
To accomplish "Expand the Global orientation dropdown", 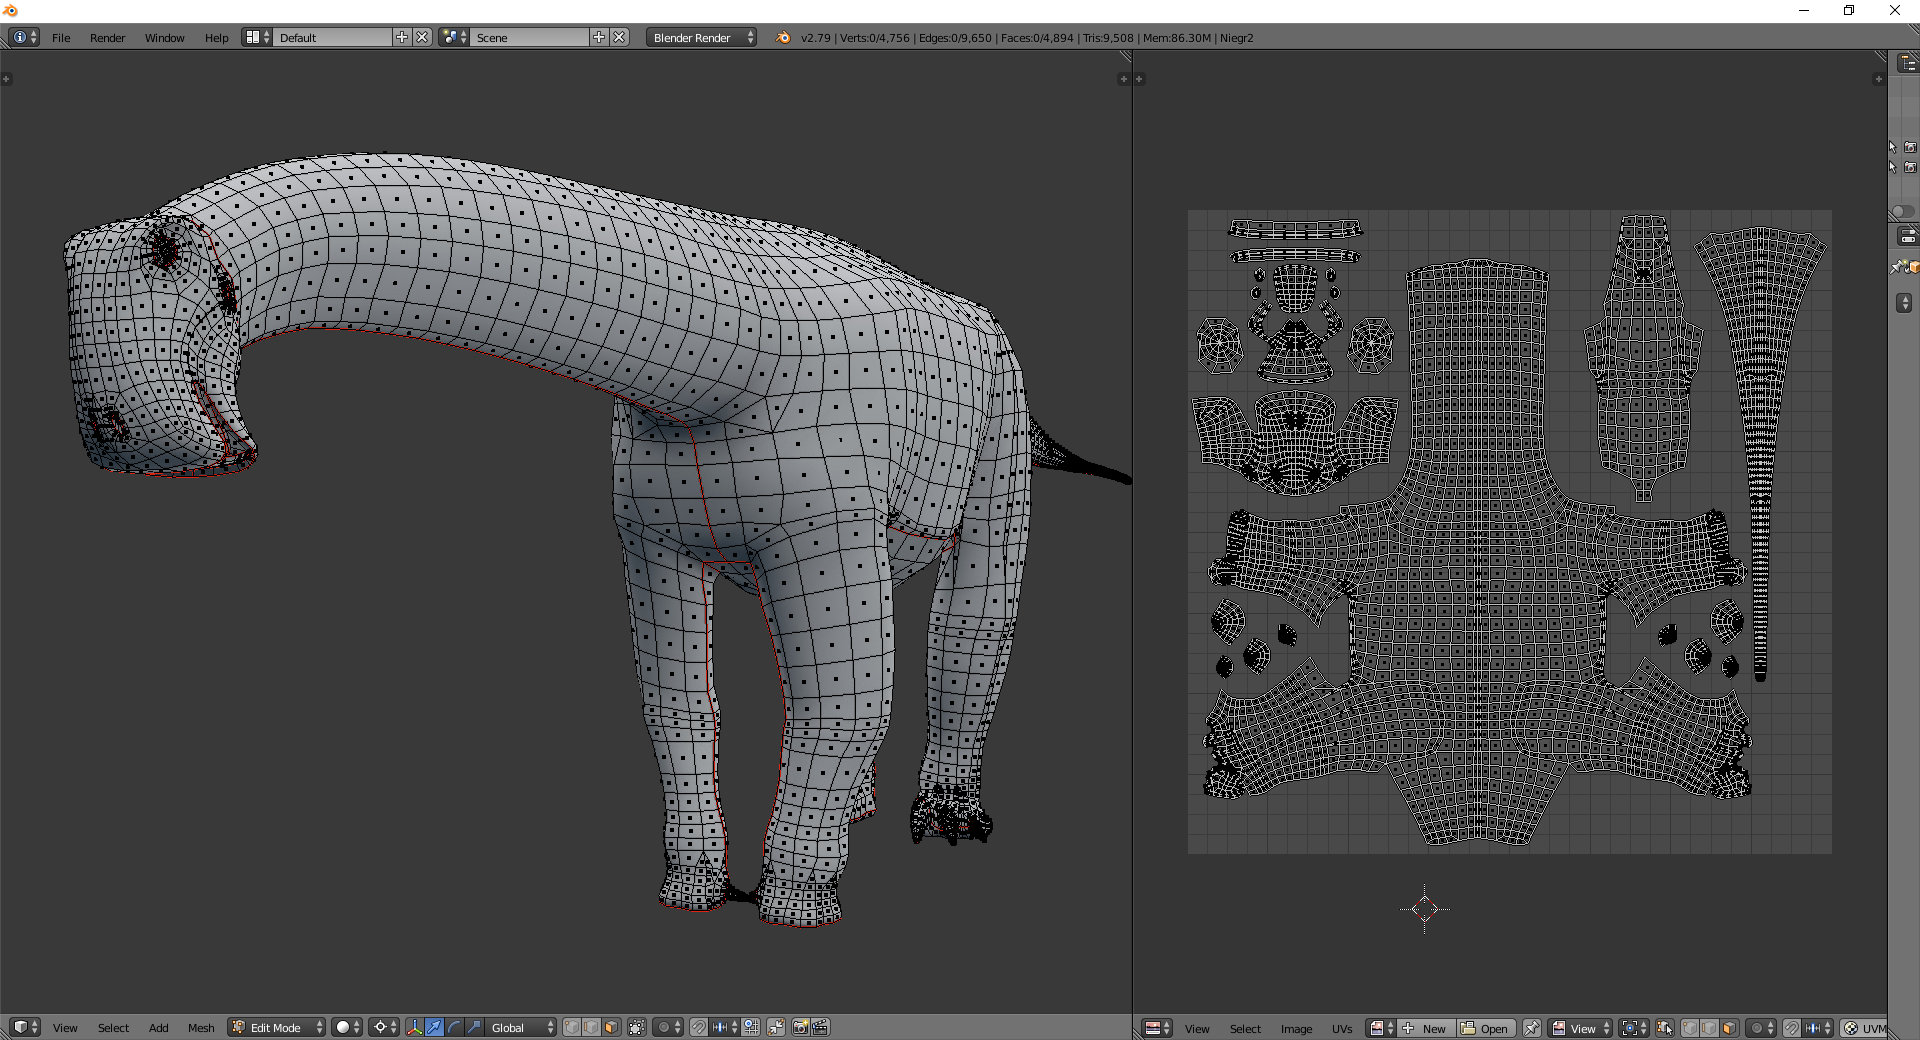I will pos(521,1027).
